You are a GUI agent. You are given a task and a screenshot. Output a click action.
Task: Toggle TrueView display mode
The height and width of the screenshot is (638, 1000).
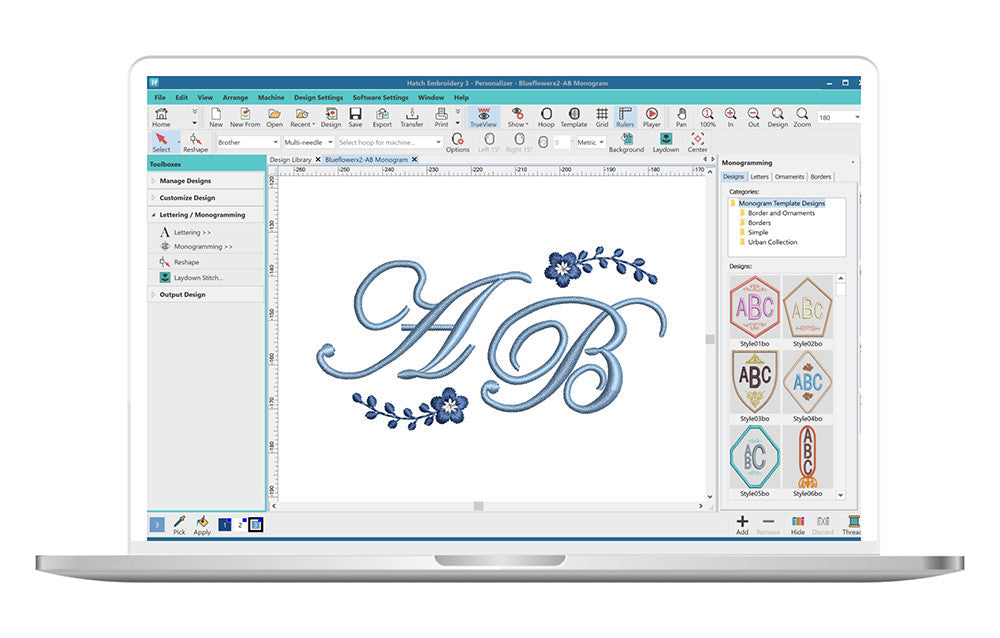click(x=484, y=117)
